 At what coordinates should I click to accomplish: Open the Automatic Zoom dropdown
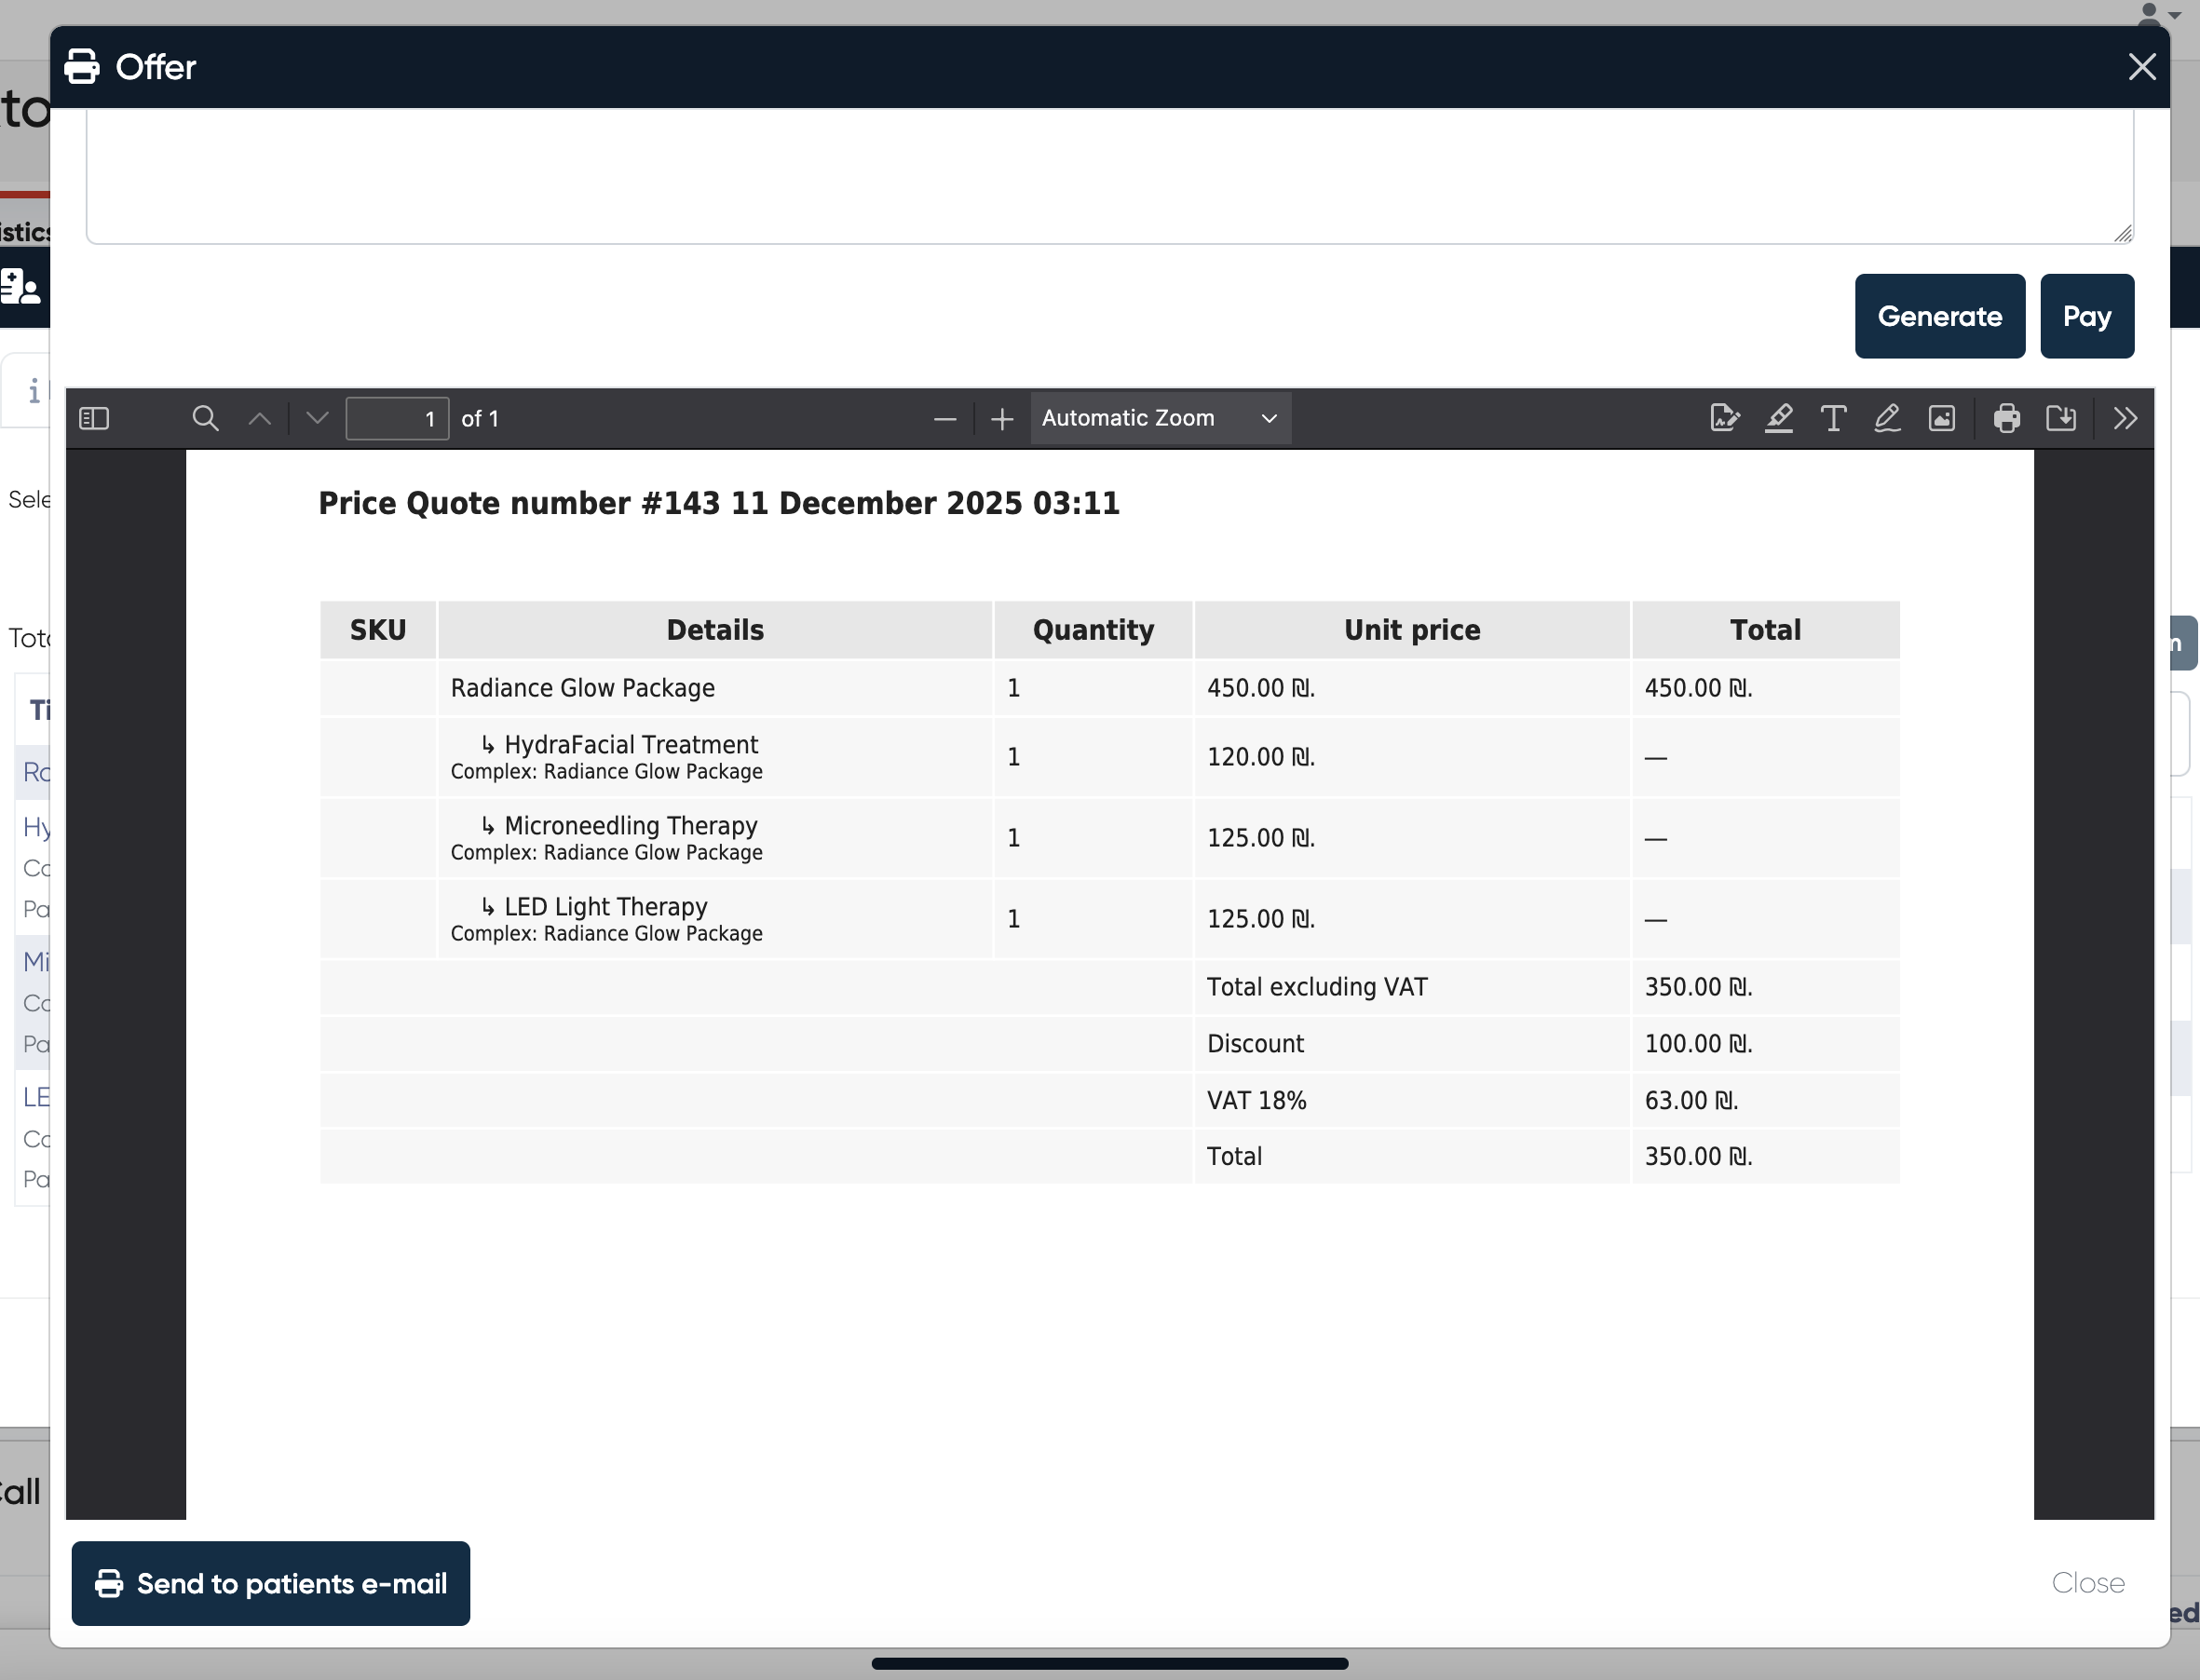[1160, 418]
